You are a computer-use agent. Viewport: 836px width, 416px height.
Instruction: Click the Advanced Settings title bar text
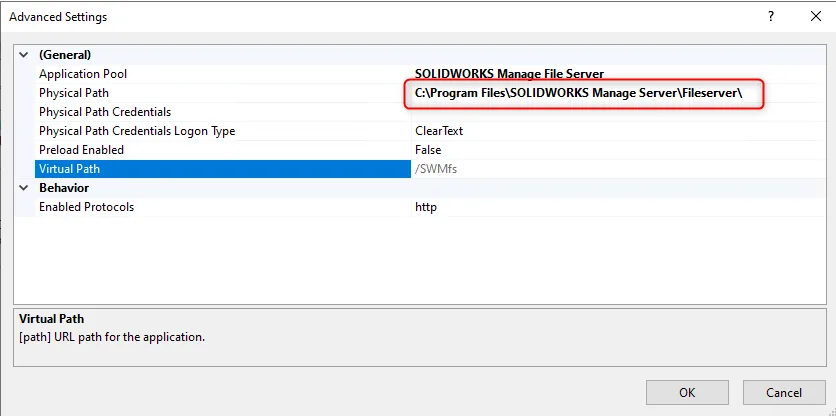(x=58, y=17)
